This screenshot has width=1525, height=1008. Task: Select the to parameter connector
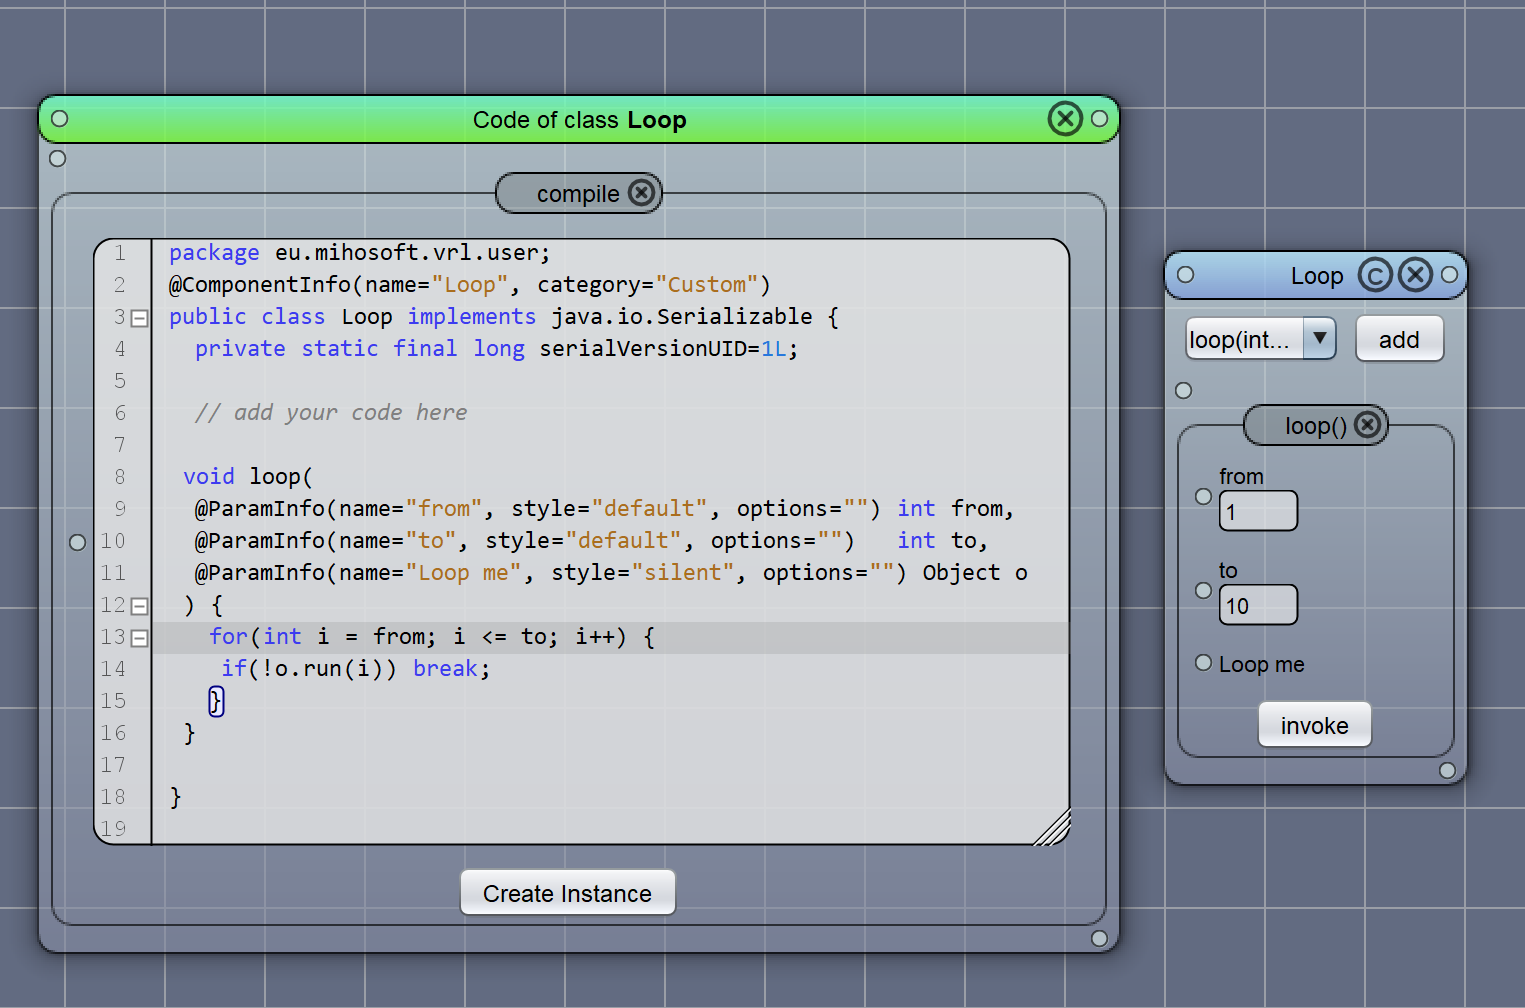pos(1203,590)
